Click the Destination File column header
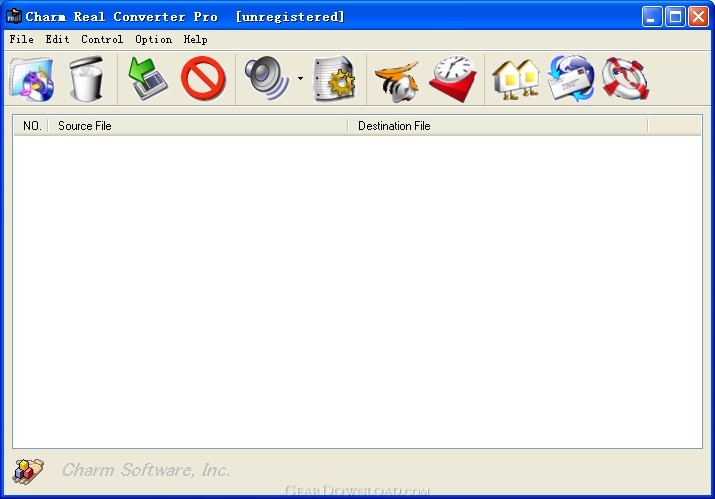 point(498,126)
